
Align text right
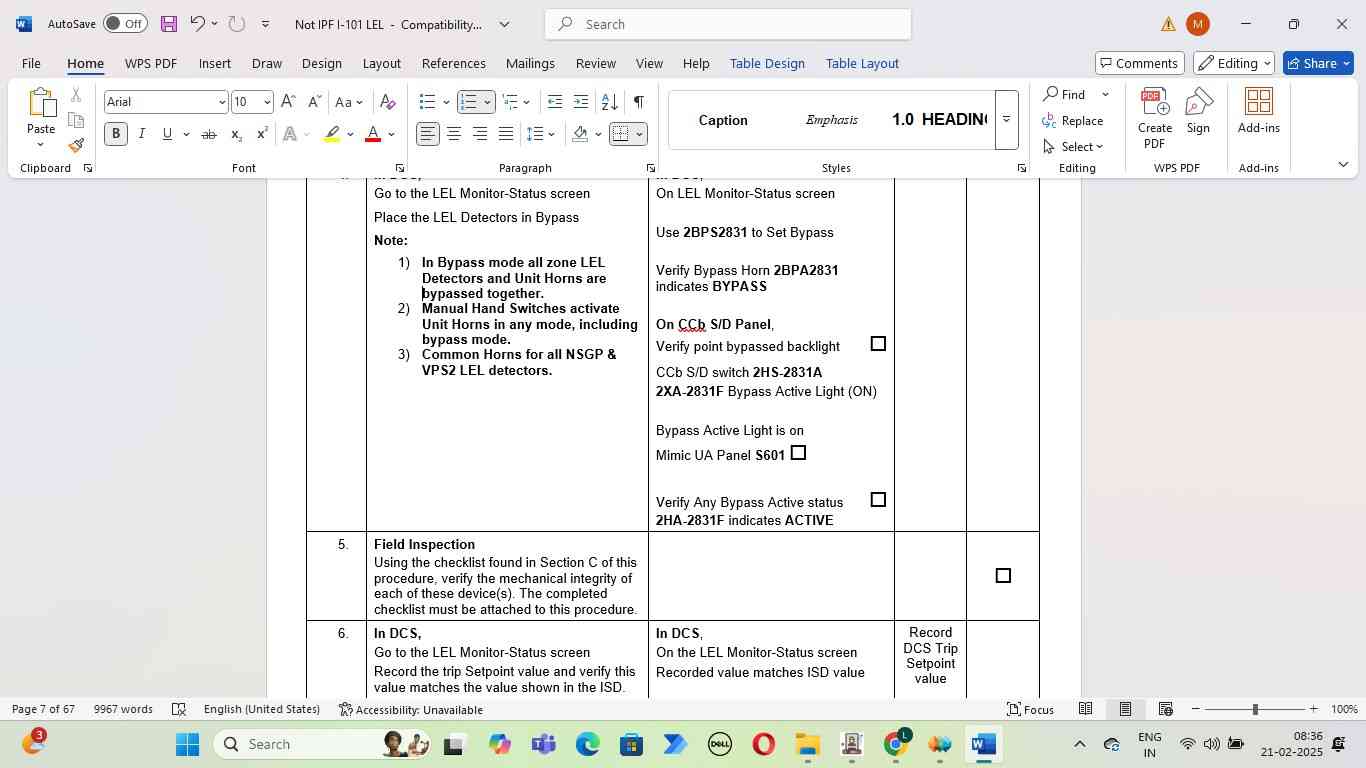(x=480, y=134)
